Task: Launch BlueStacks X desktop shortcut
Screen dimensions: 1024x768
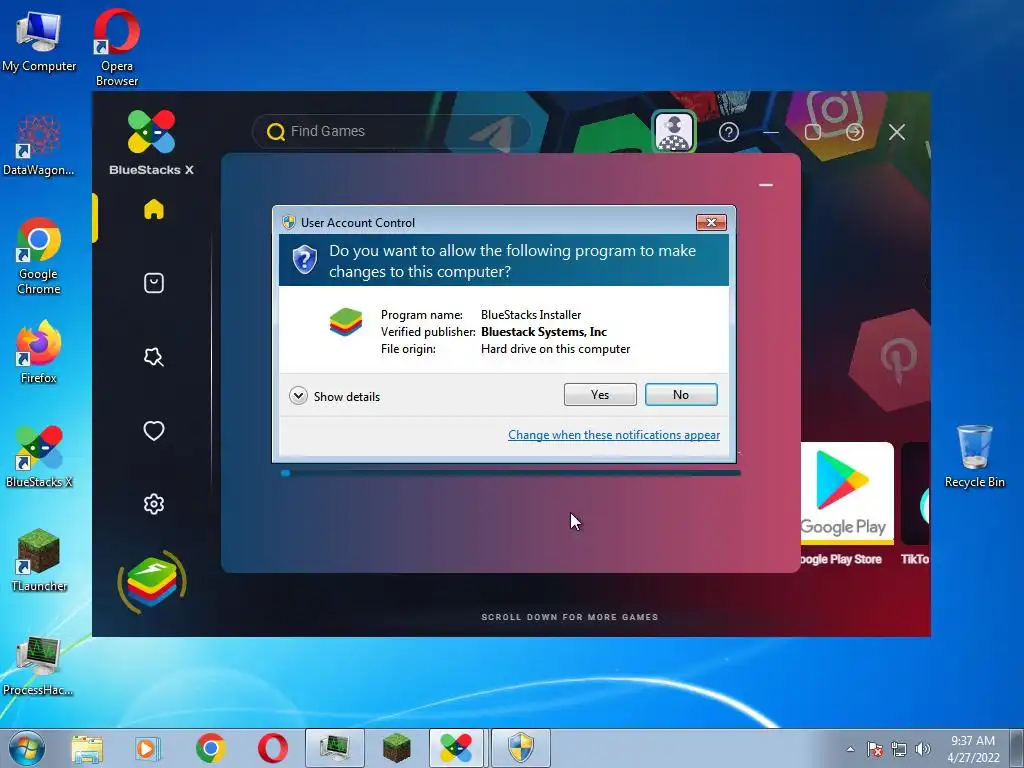Action: (x=39, y=456)
